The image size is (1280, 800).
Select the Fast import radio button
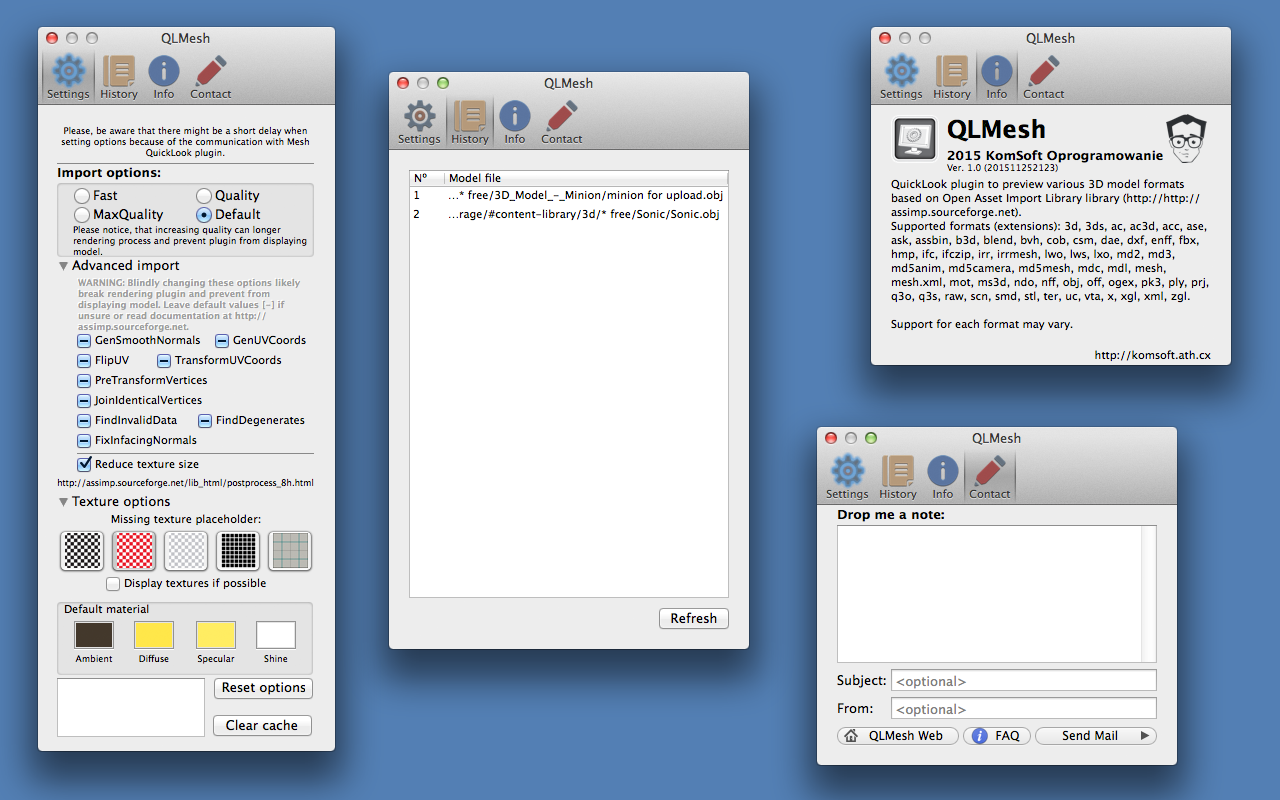(x=82, y=196)
